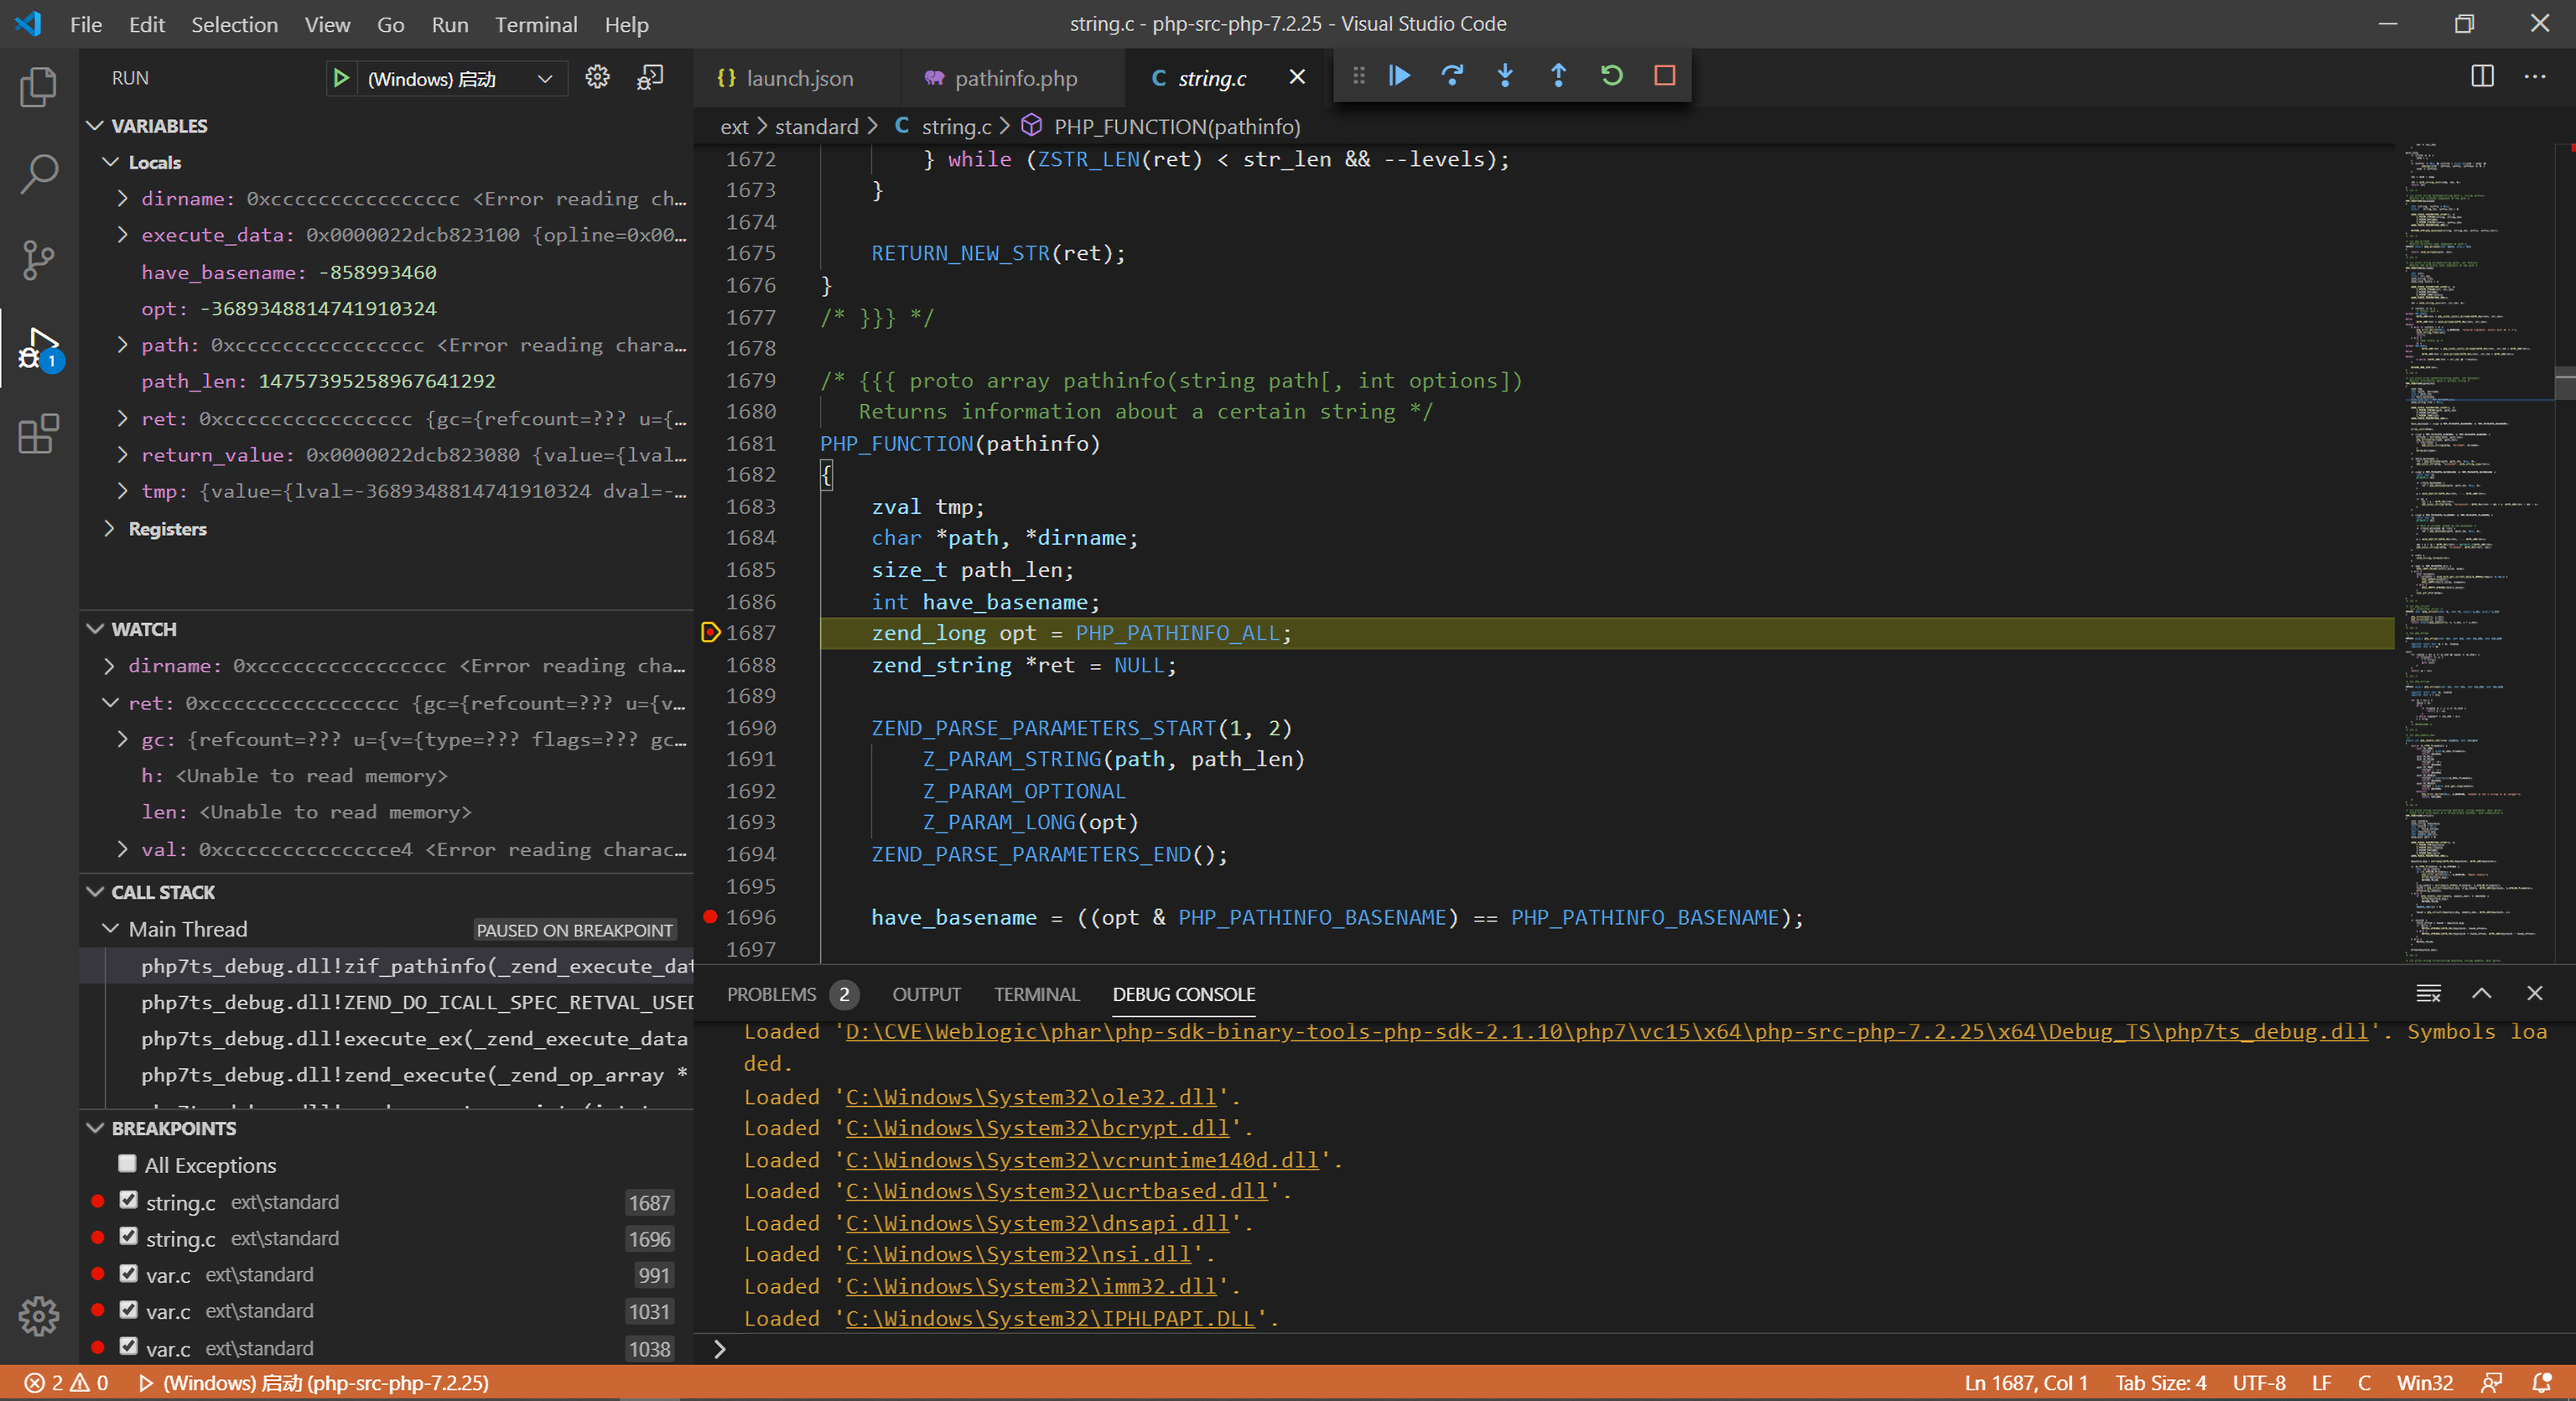Open editor More Actions ellipsis

(x=2535, y=76)
